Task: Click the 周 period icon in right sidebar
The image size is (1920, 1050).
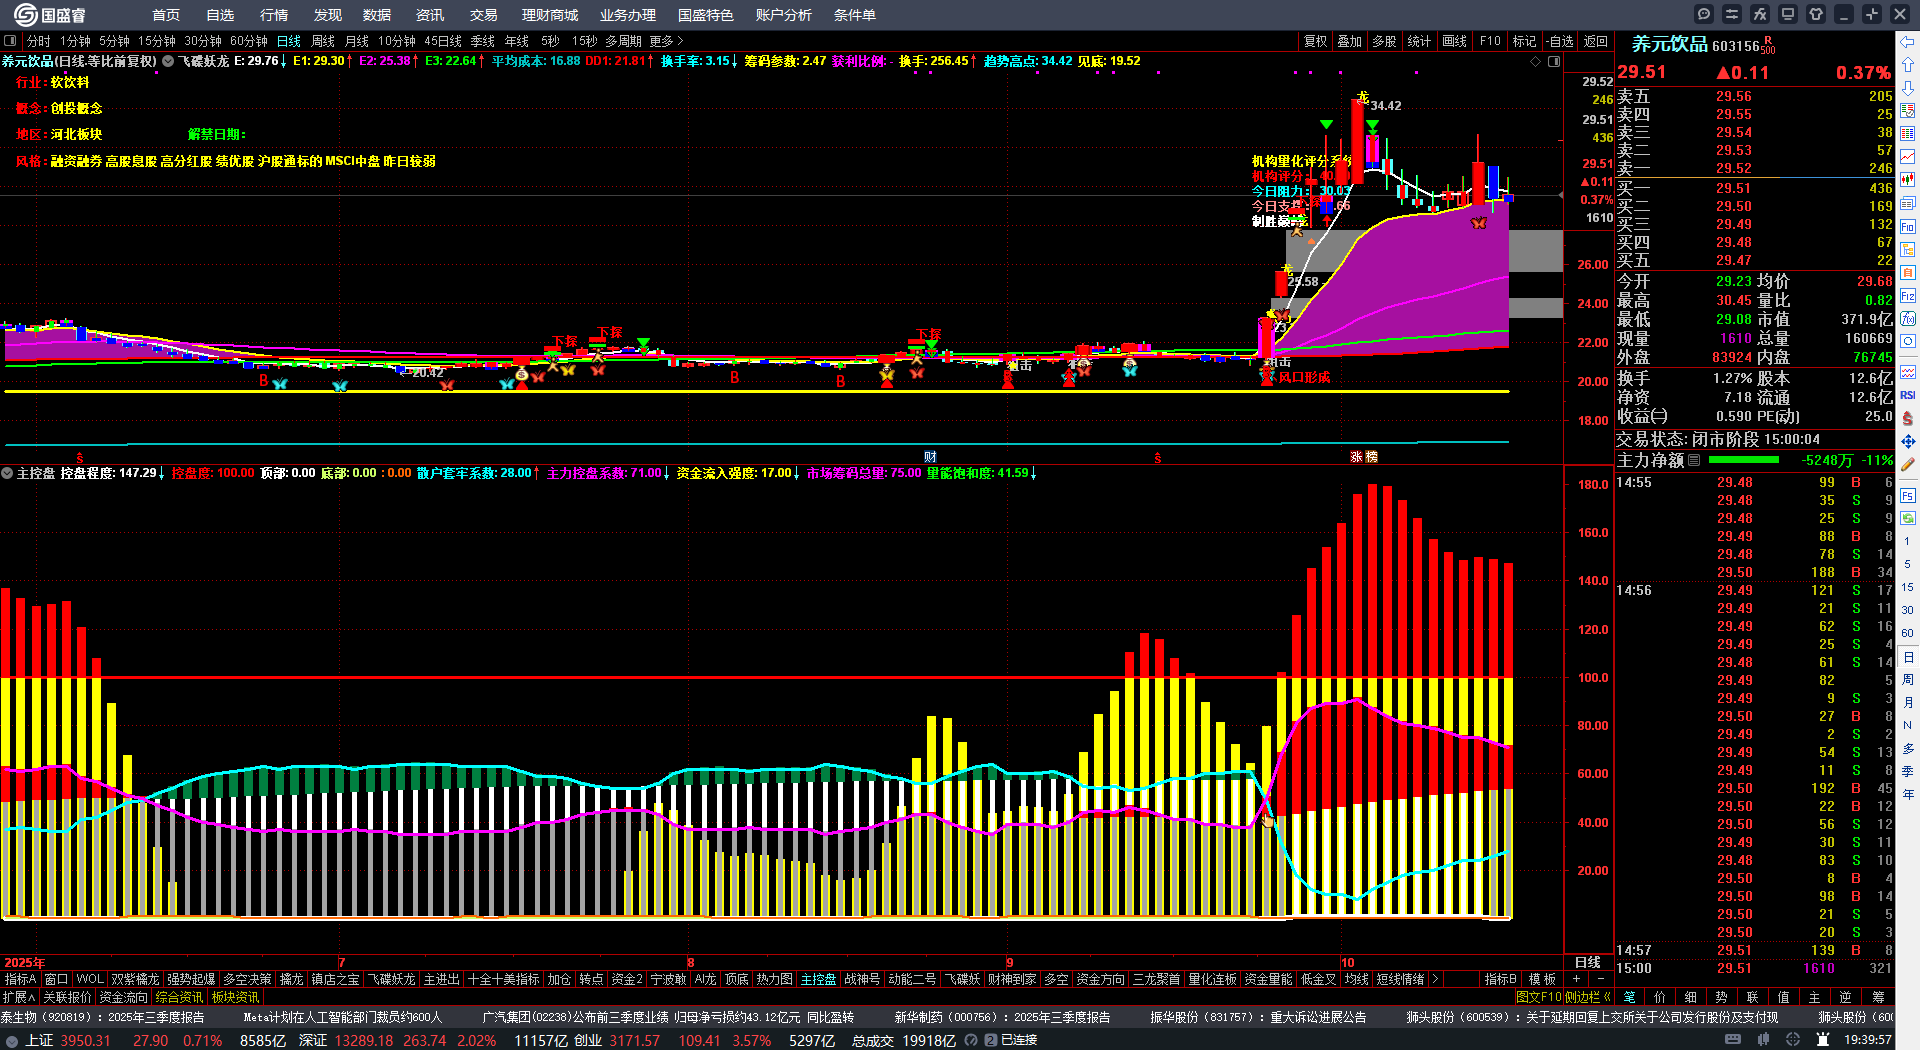Action: (1908, 680)
